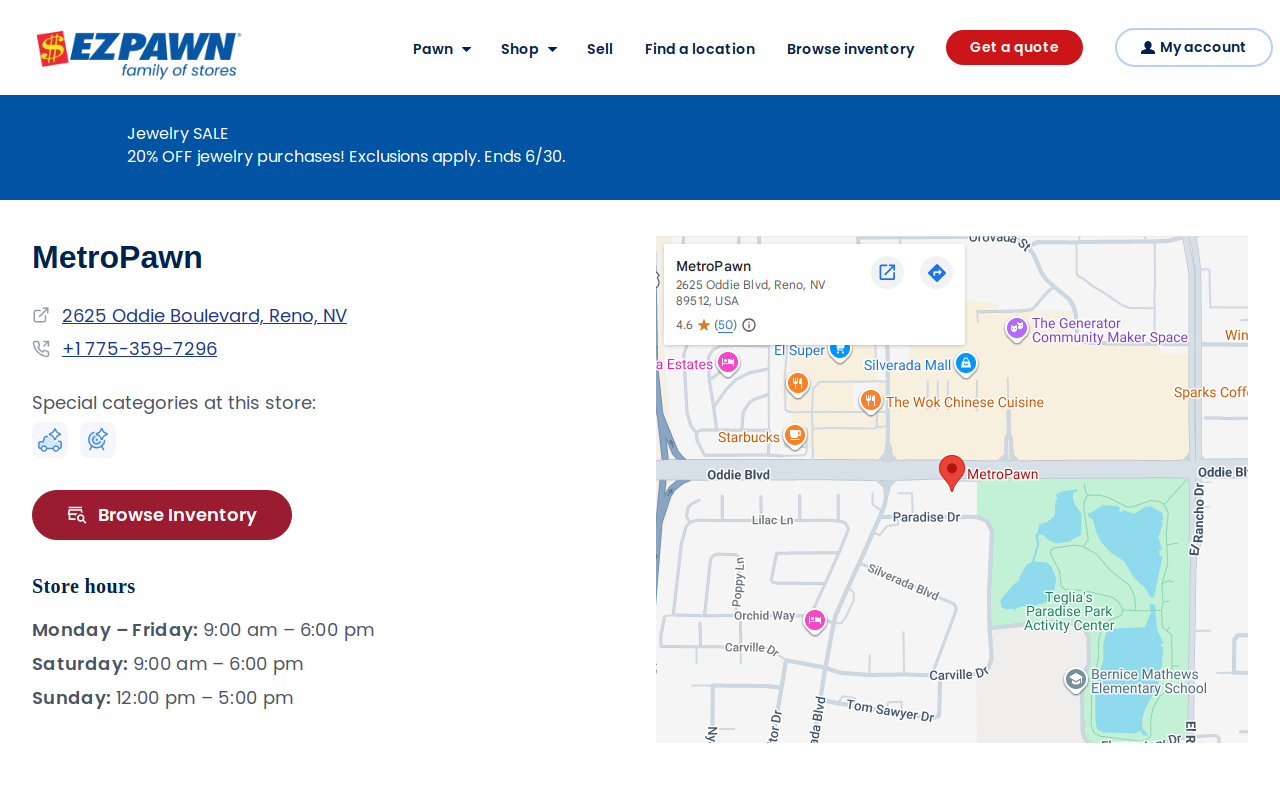Screen dimensions: 1280x800
Task: Click the Starbucks coffee marker
Action: click(x=794, y=436)
